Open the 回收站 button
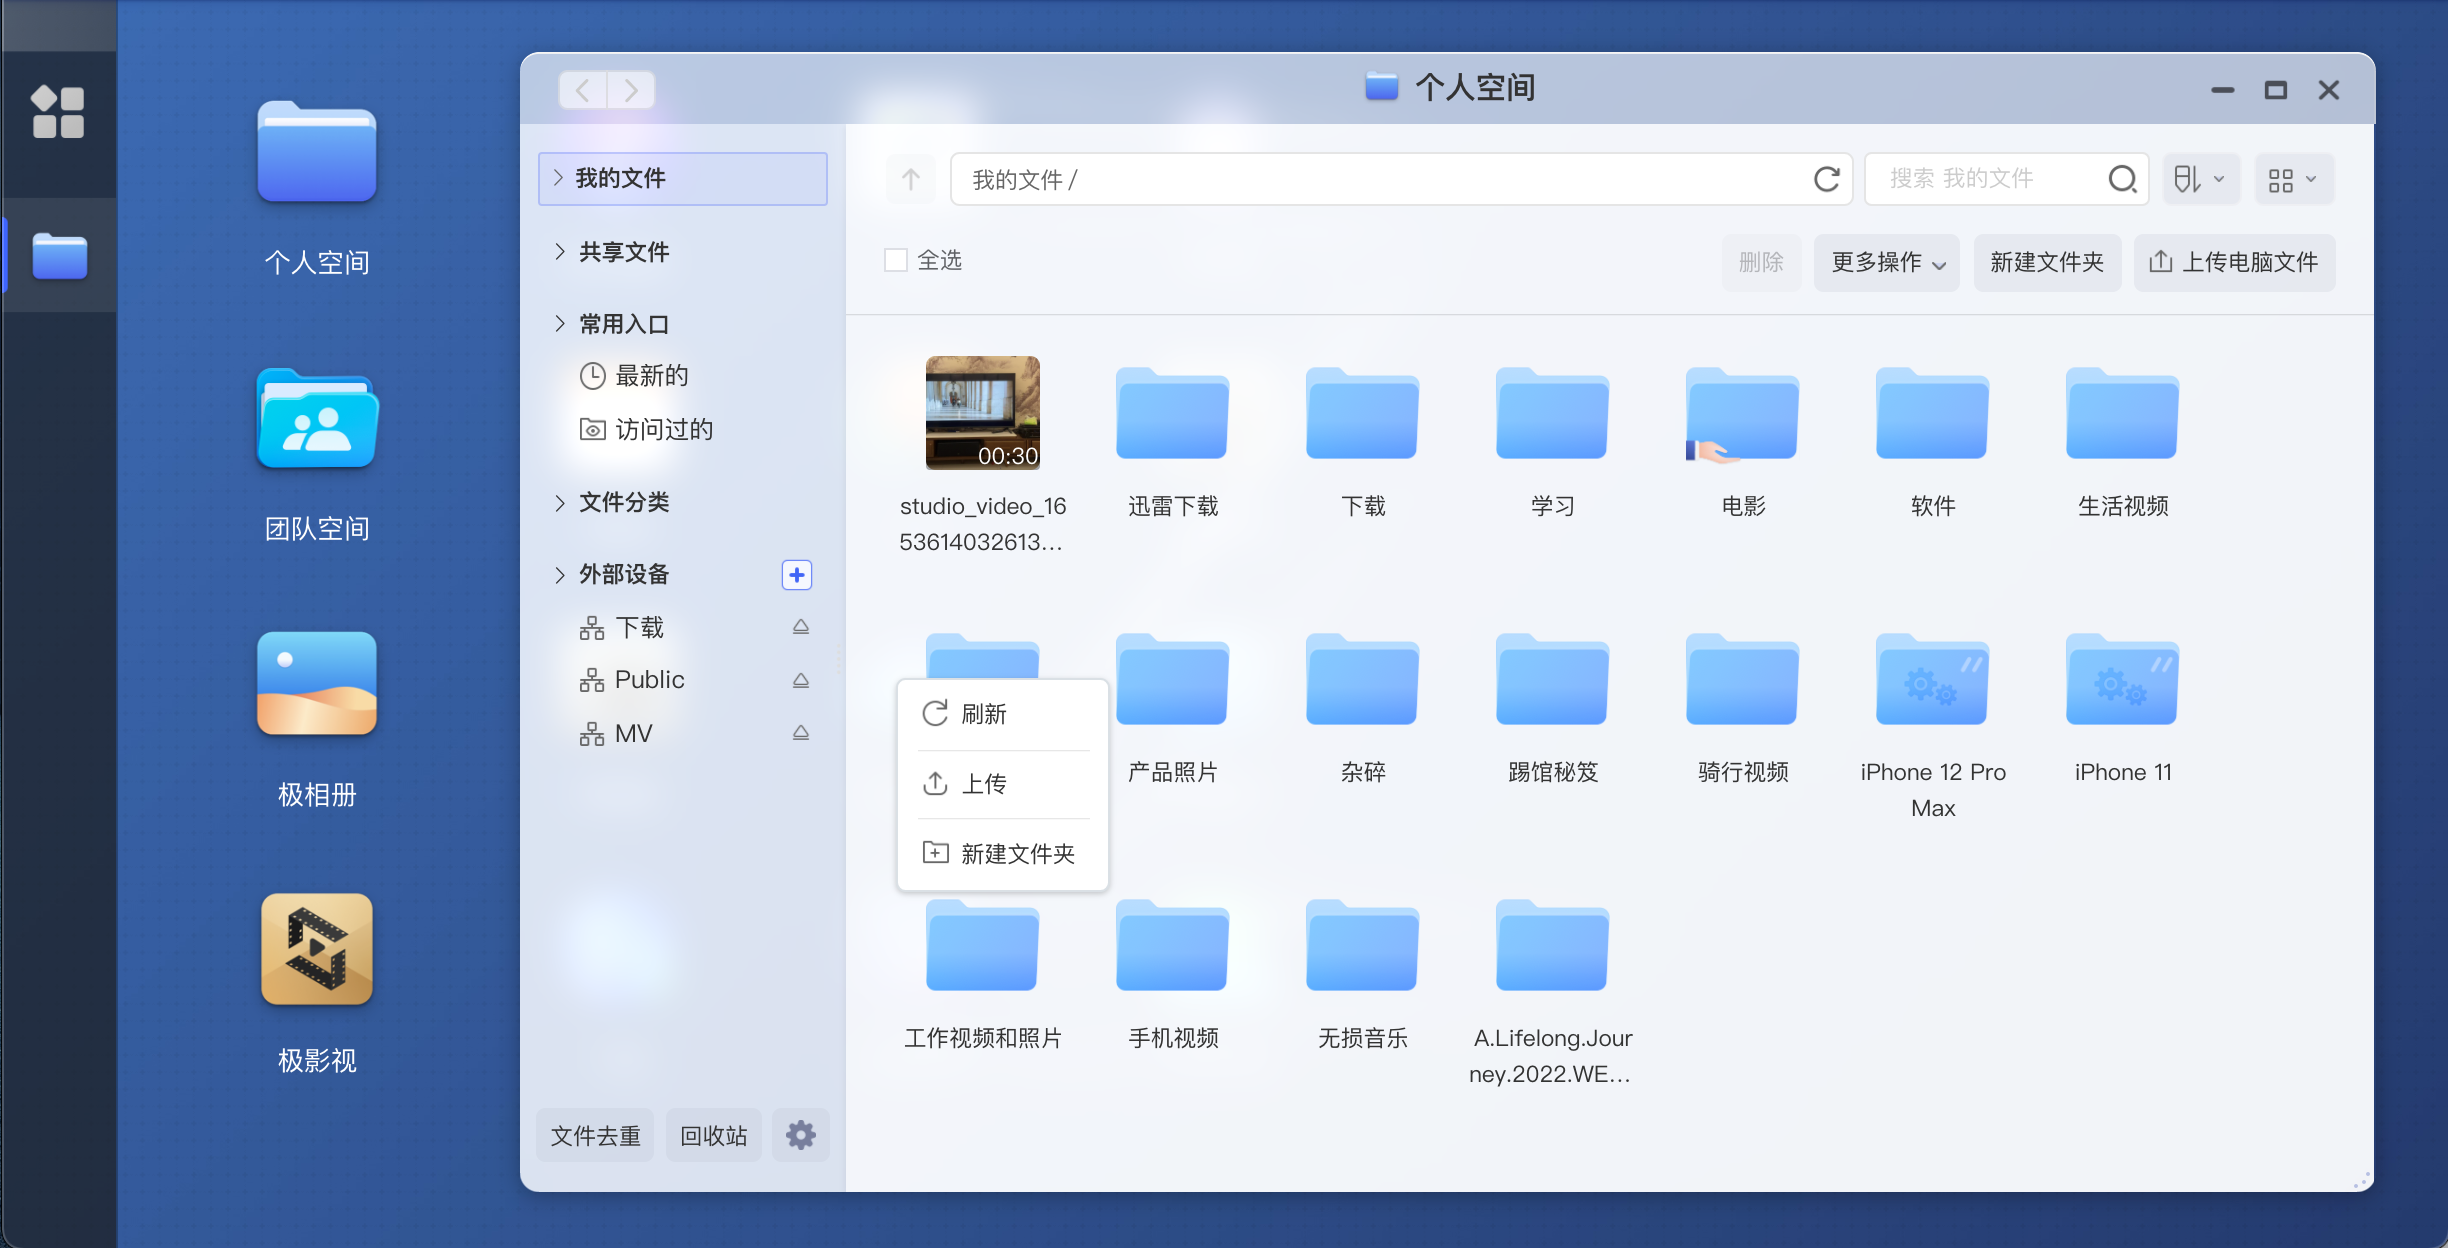 pyautogui.click(x=713, y=1135)
